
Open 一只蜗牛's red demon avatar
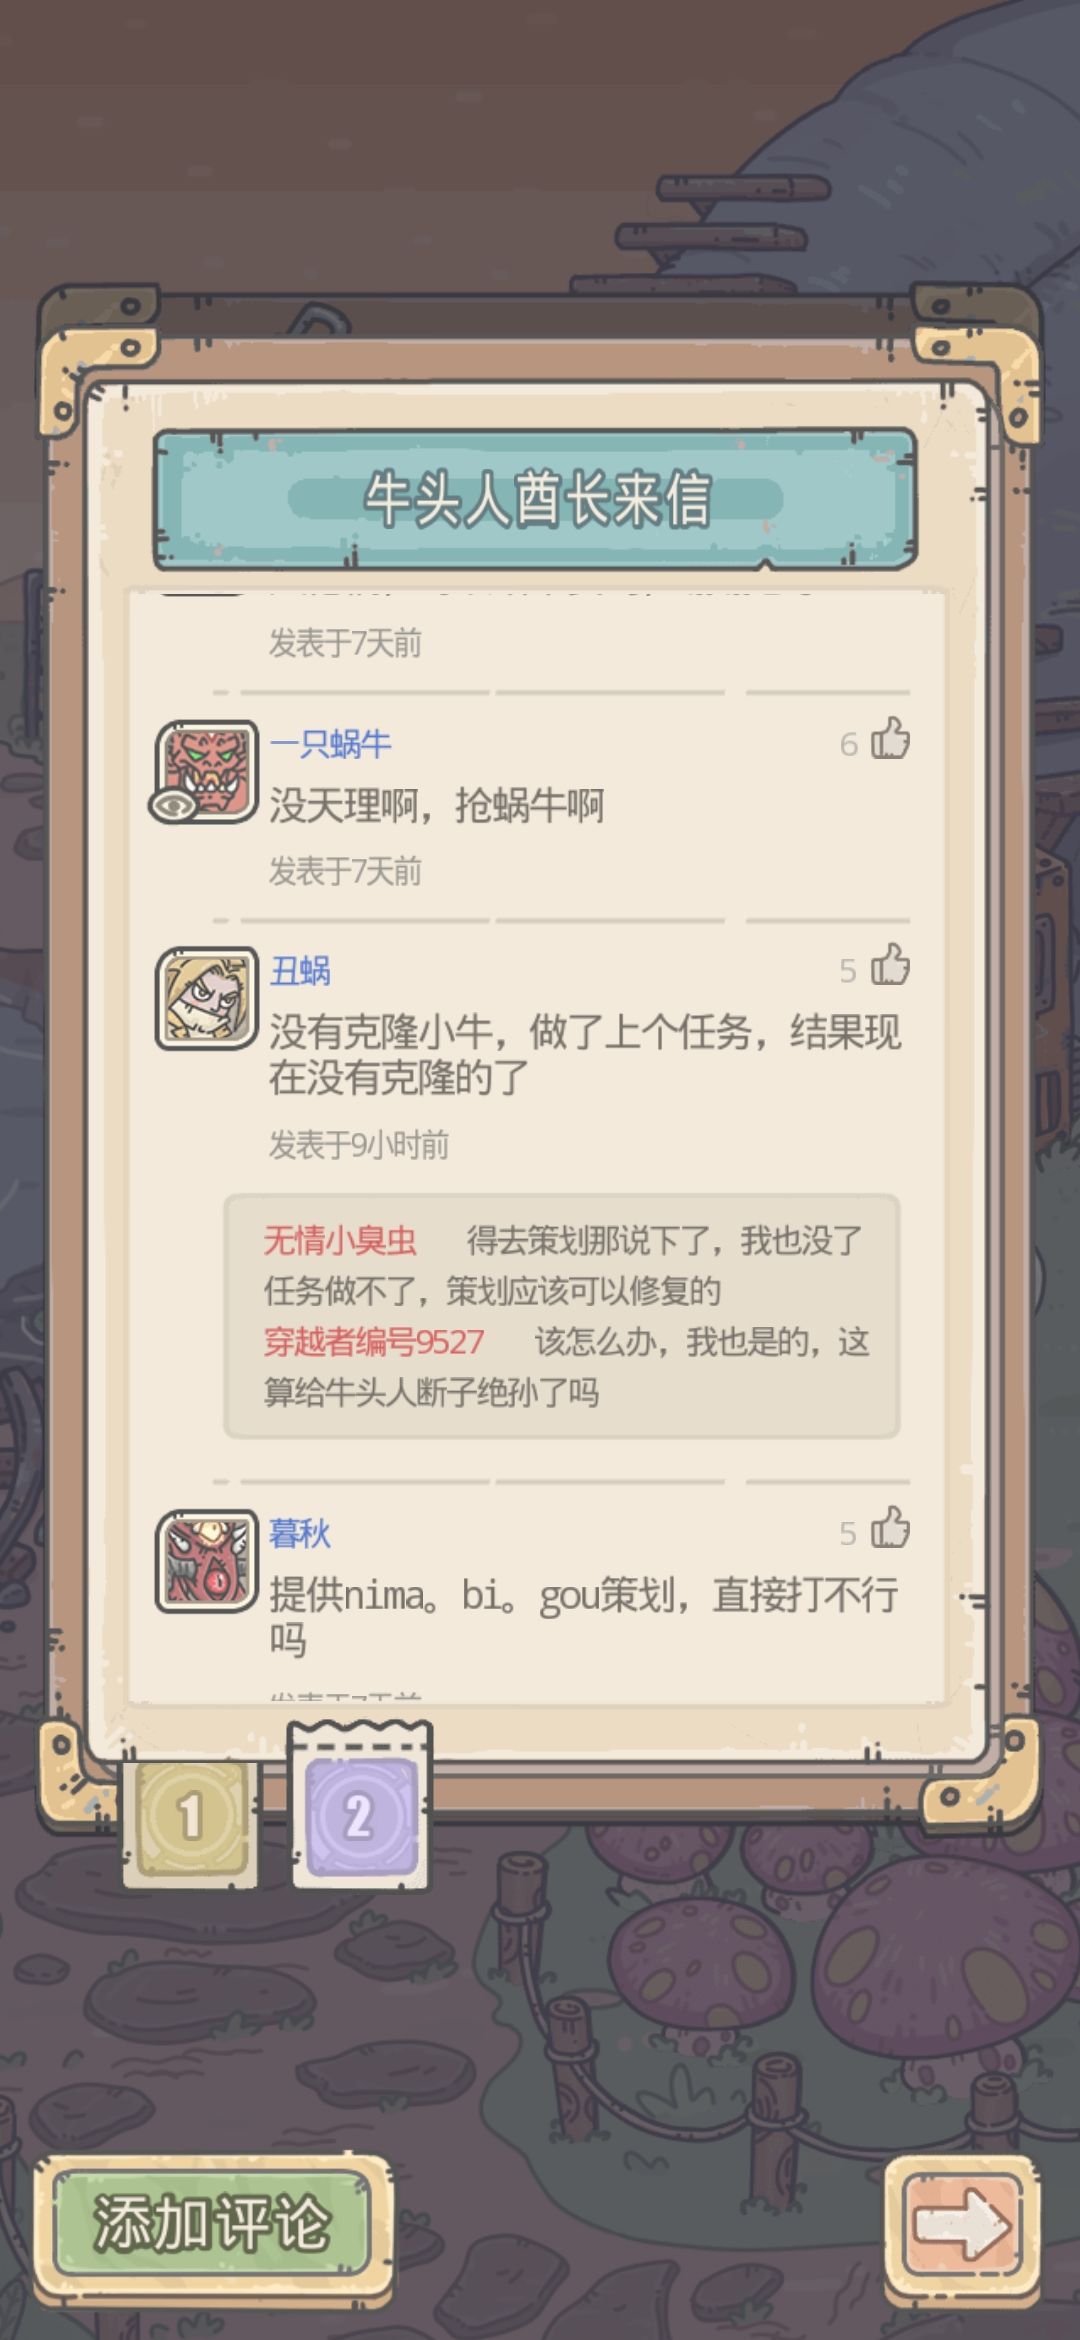click(206, 771)
